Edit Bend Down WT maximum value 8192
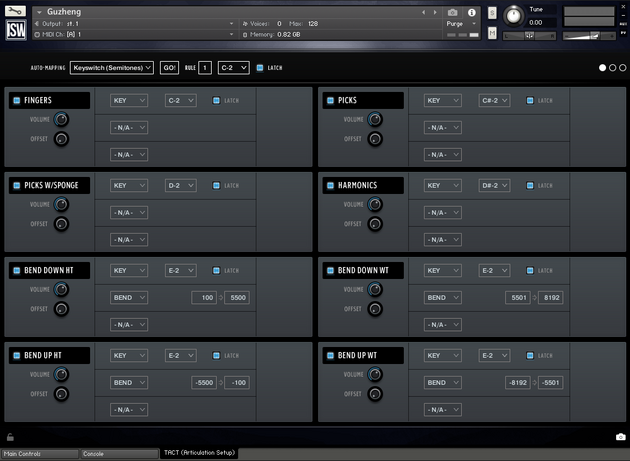 (x=551, y=298)
